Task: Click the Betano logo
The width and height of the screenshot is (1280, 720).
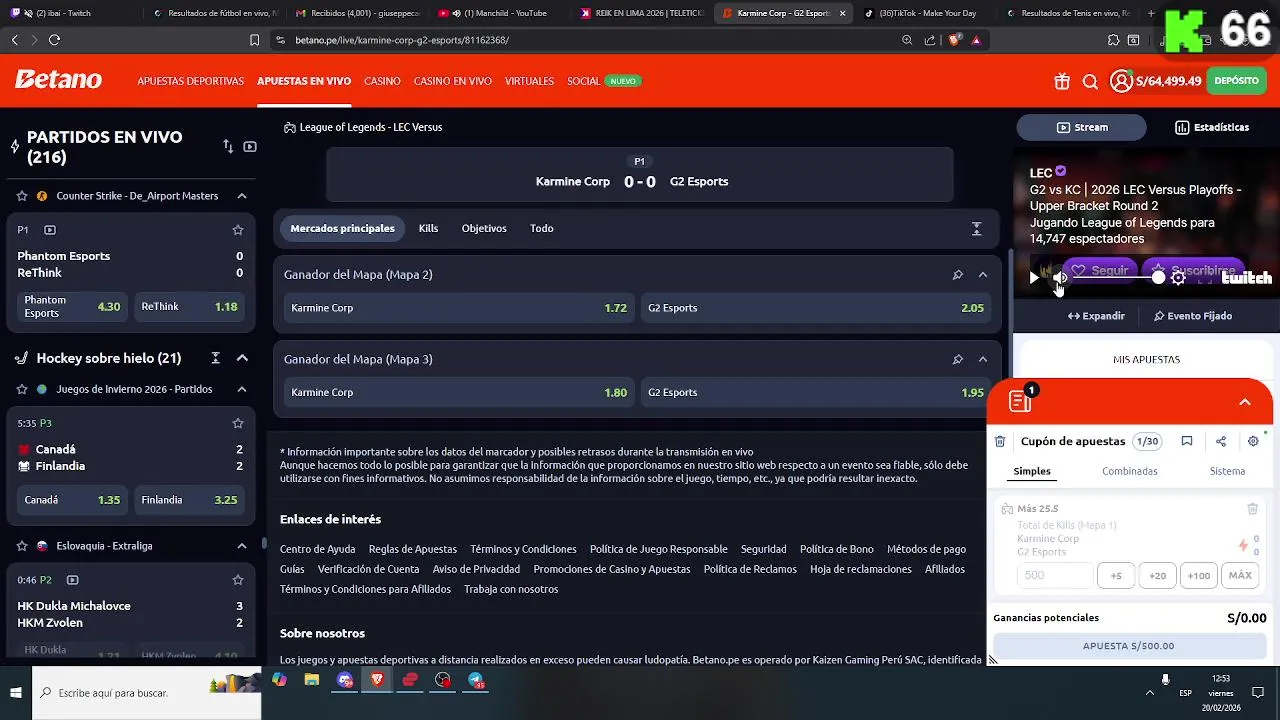Action: coord(58,80)
